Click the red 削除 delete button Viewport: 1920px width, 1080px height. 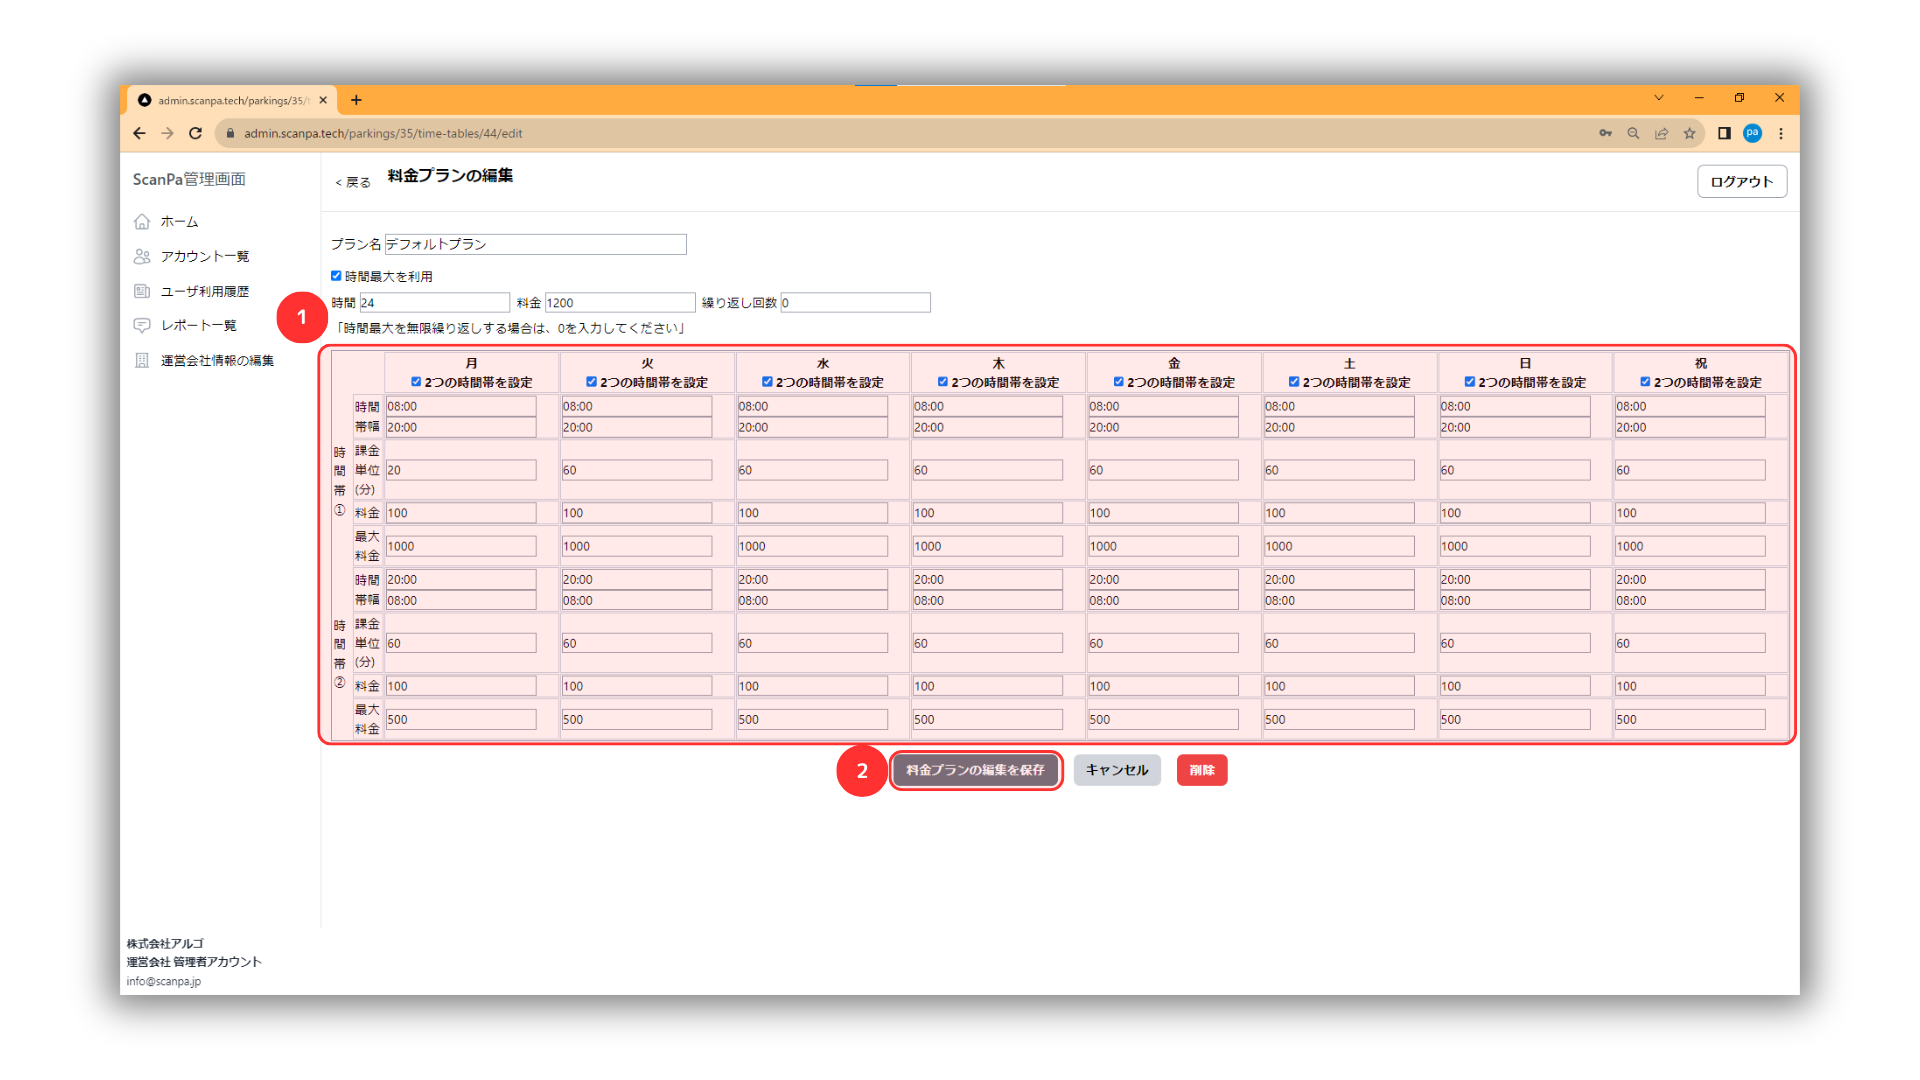coord(1201,770)
